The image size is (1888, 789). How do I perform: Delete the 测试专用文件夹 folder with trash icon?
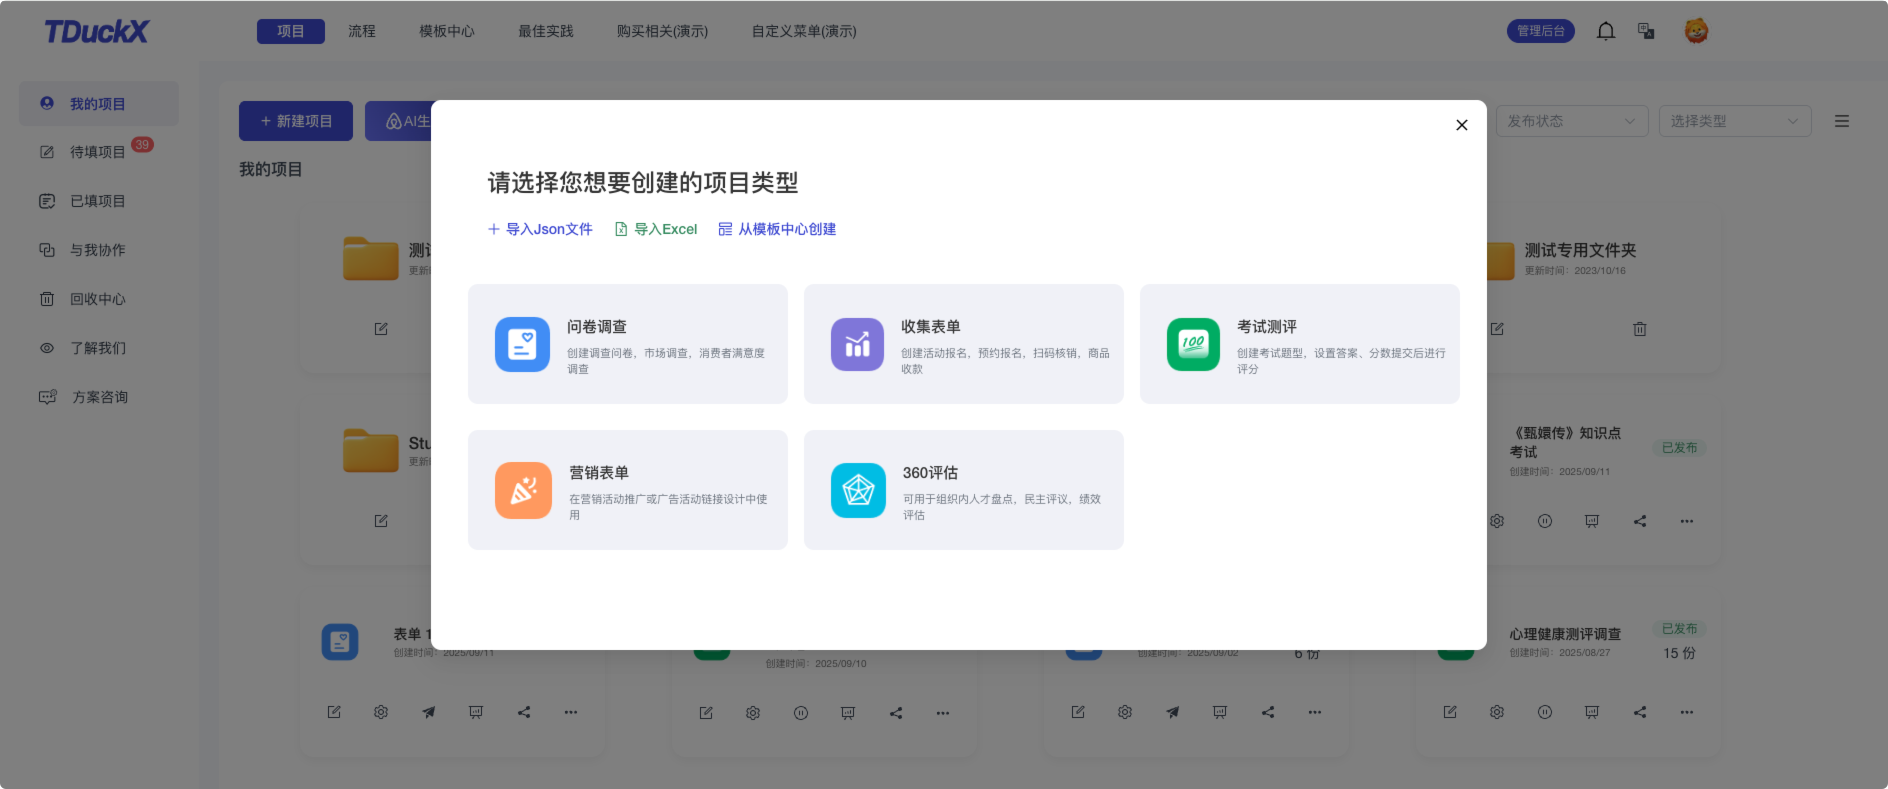(1640, 329)
